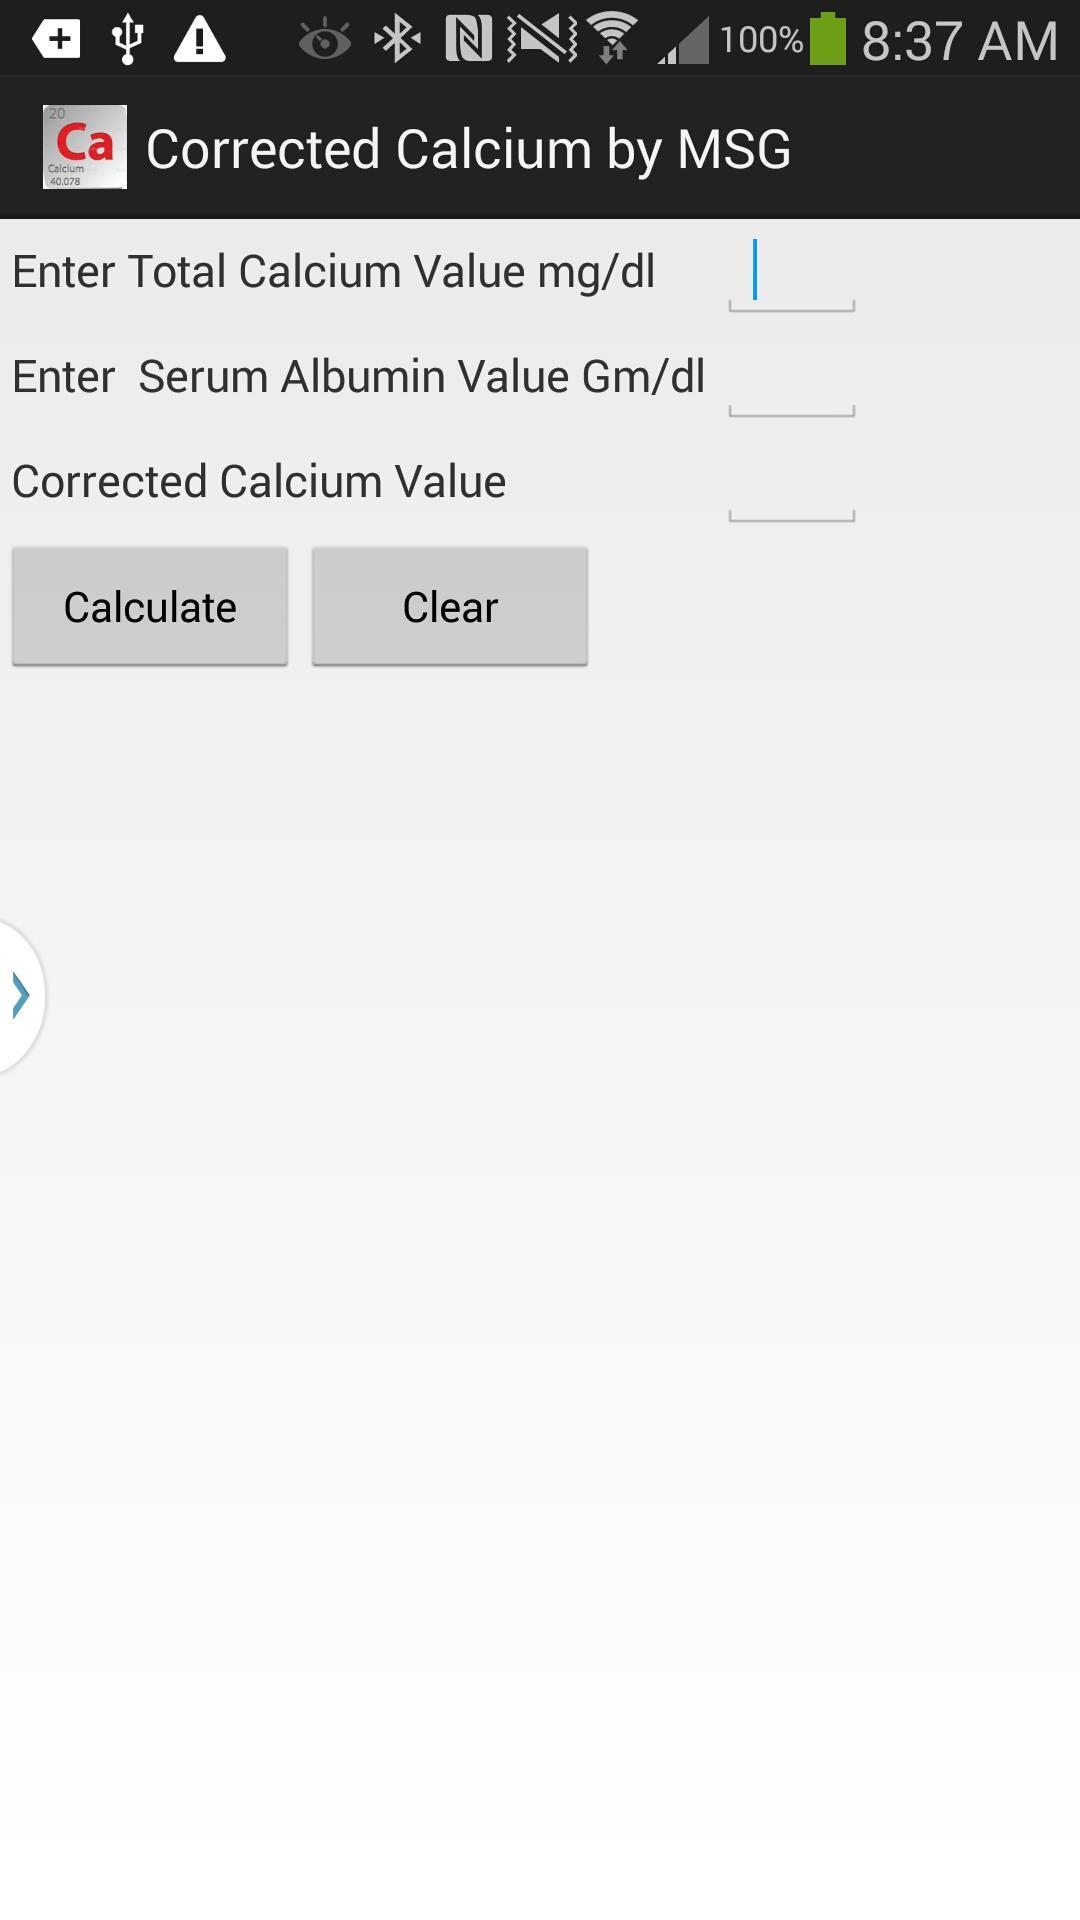Viewport: 1080px width, 1920px height.
Task: Tap the Smart Stay eye icon
Action: click(322, 36)
